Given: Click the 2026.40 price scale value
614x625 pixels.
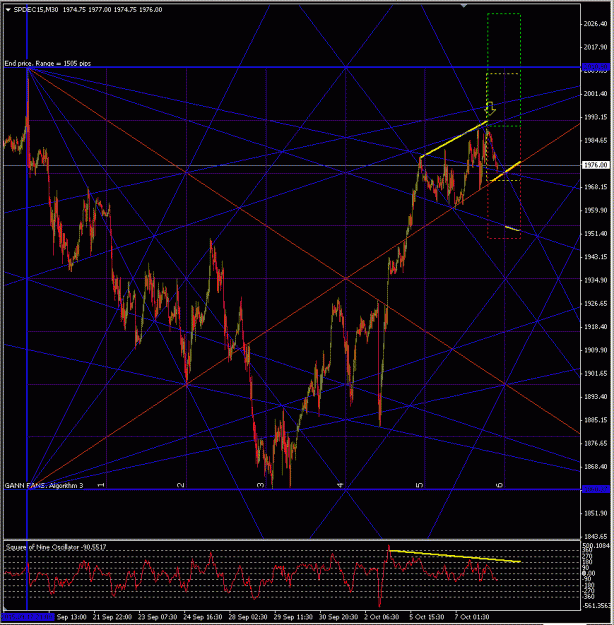Looking at the screenshot, I should click(x=595, y=24).
